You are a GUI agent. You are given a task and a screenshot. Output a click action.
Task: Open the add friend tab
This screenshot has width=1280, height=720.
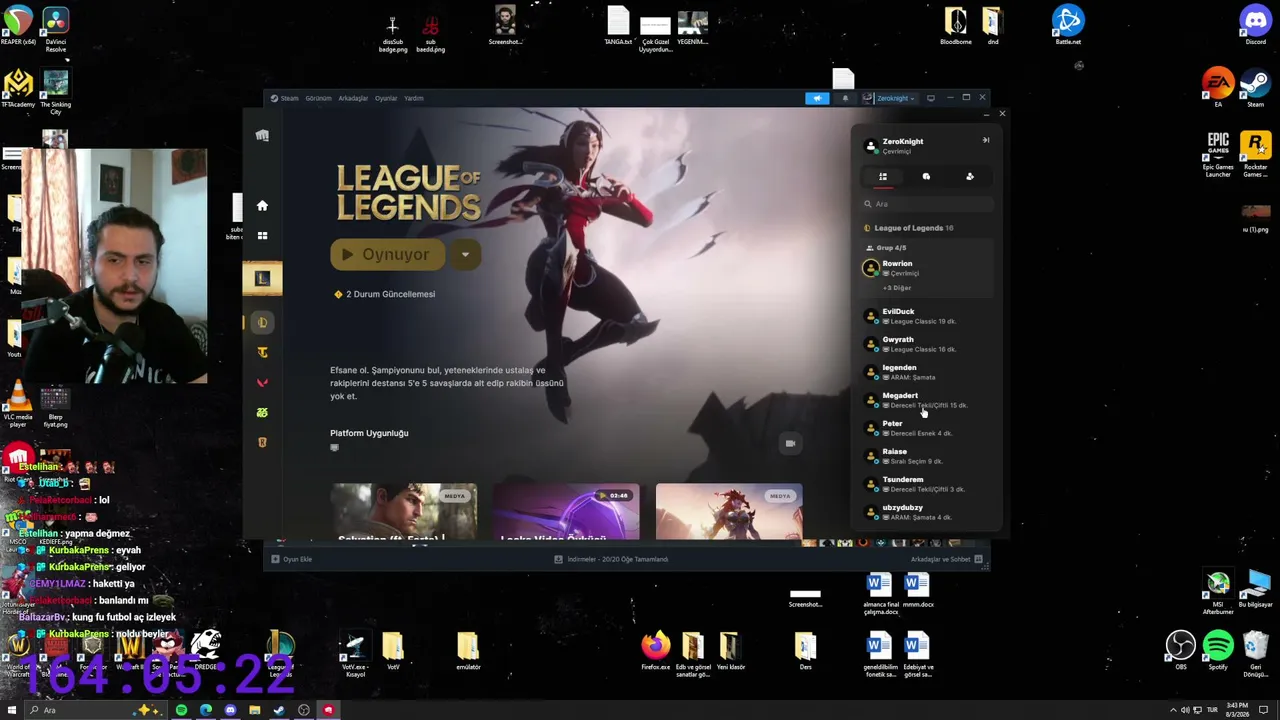(x=970, y=176)
